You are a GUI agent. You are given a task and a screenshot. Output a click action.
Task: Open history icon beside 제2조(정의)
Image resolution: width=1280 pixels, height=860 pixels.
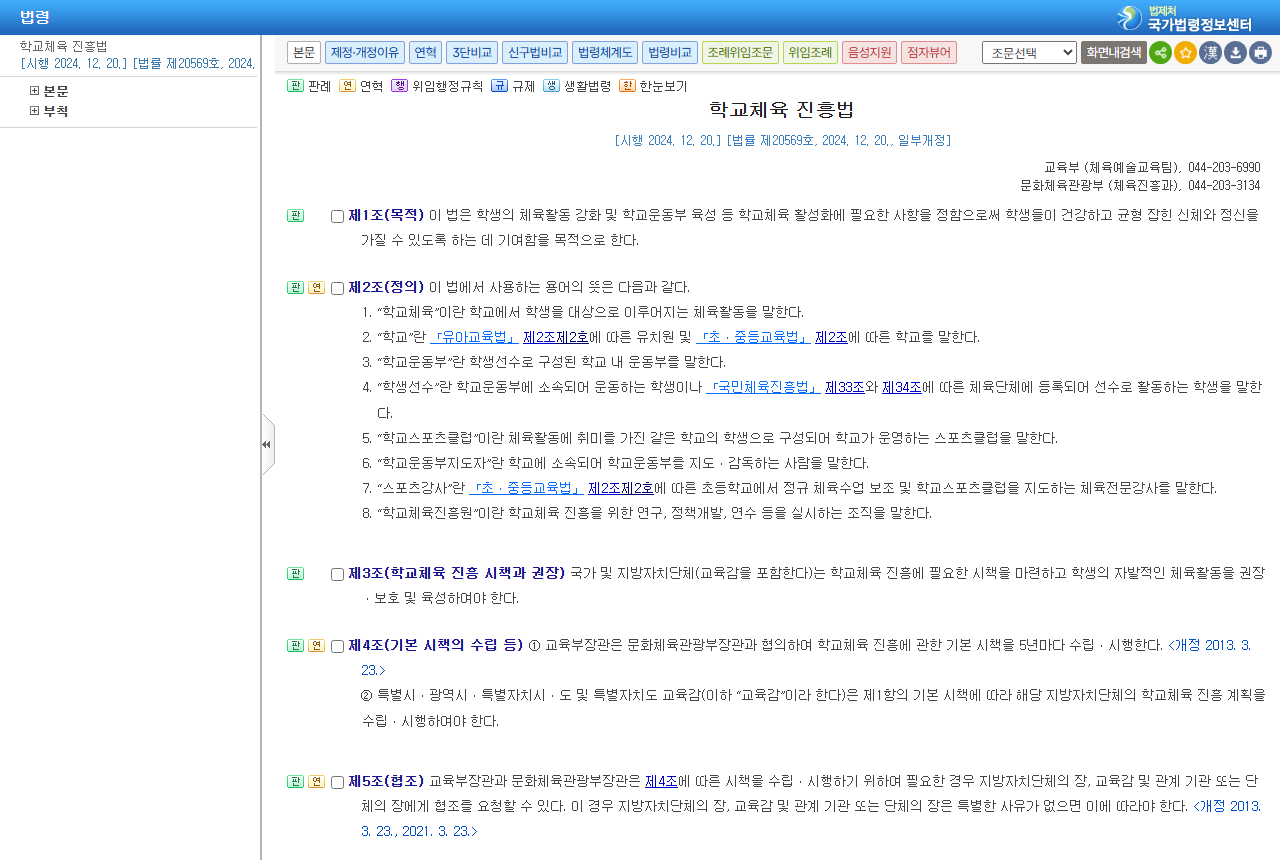(316, 288)
